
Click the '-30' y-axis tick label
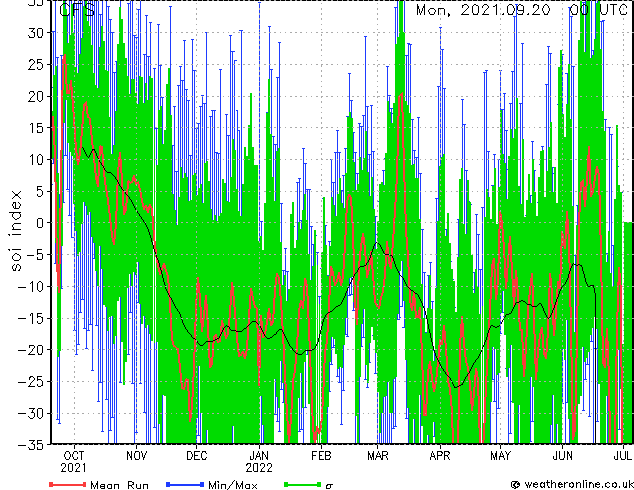pyautogui.click(x=31, y=413)
